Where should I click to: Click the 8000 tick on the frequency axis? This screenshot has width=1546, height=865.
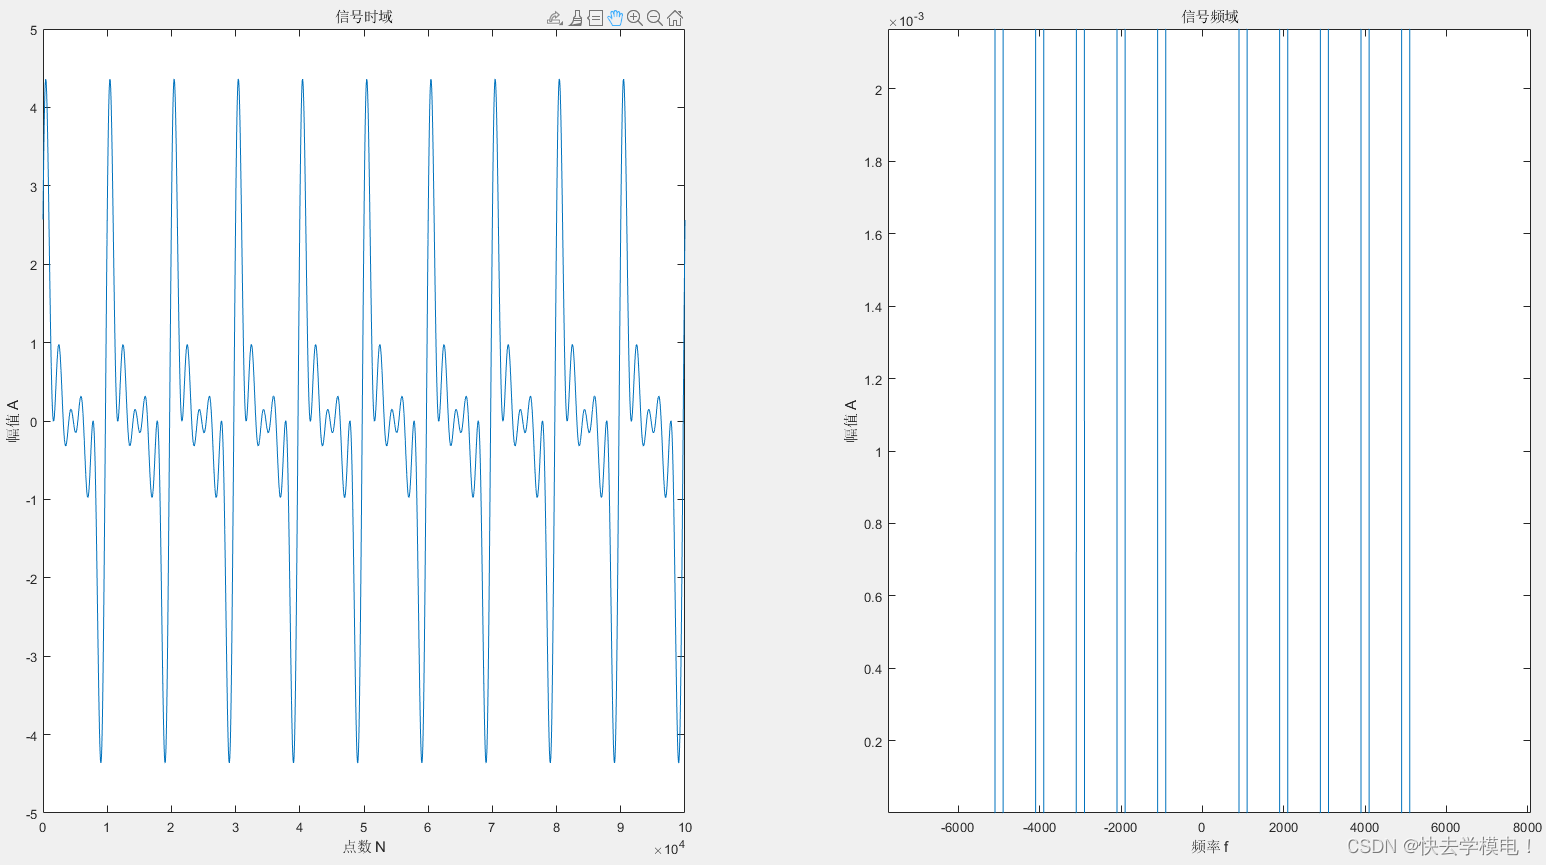click(1527, 827)
